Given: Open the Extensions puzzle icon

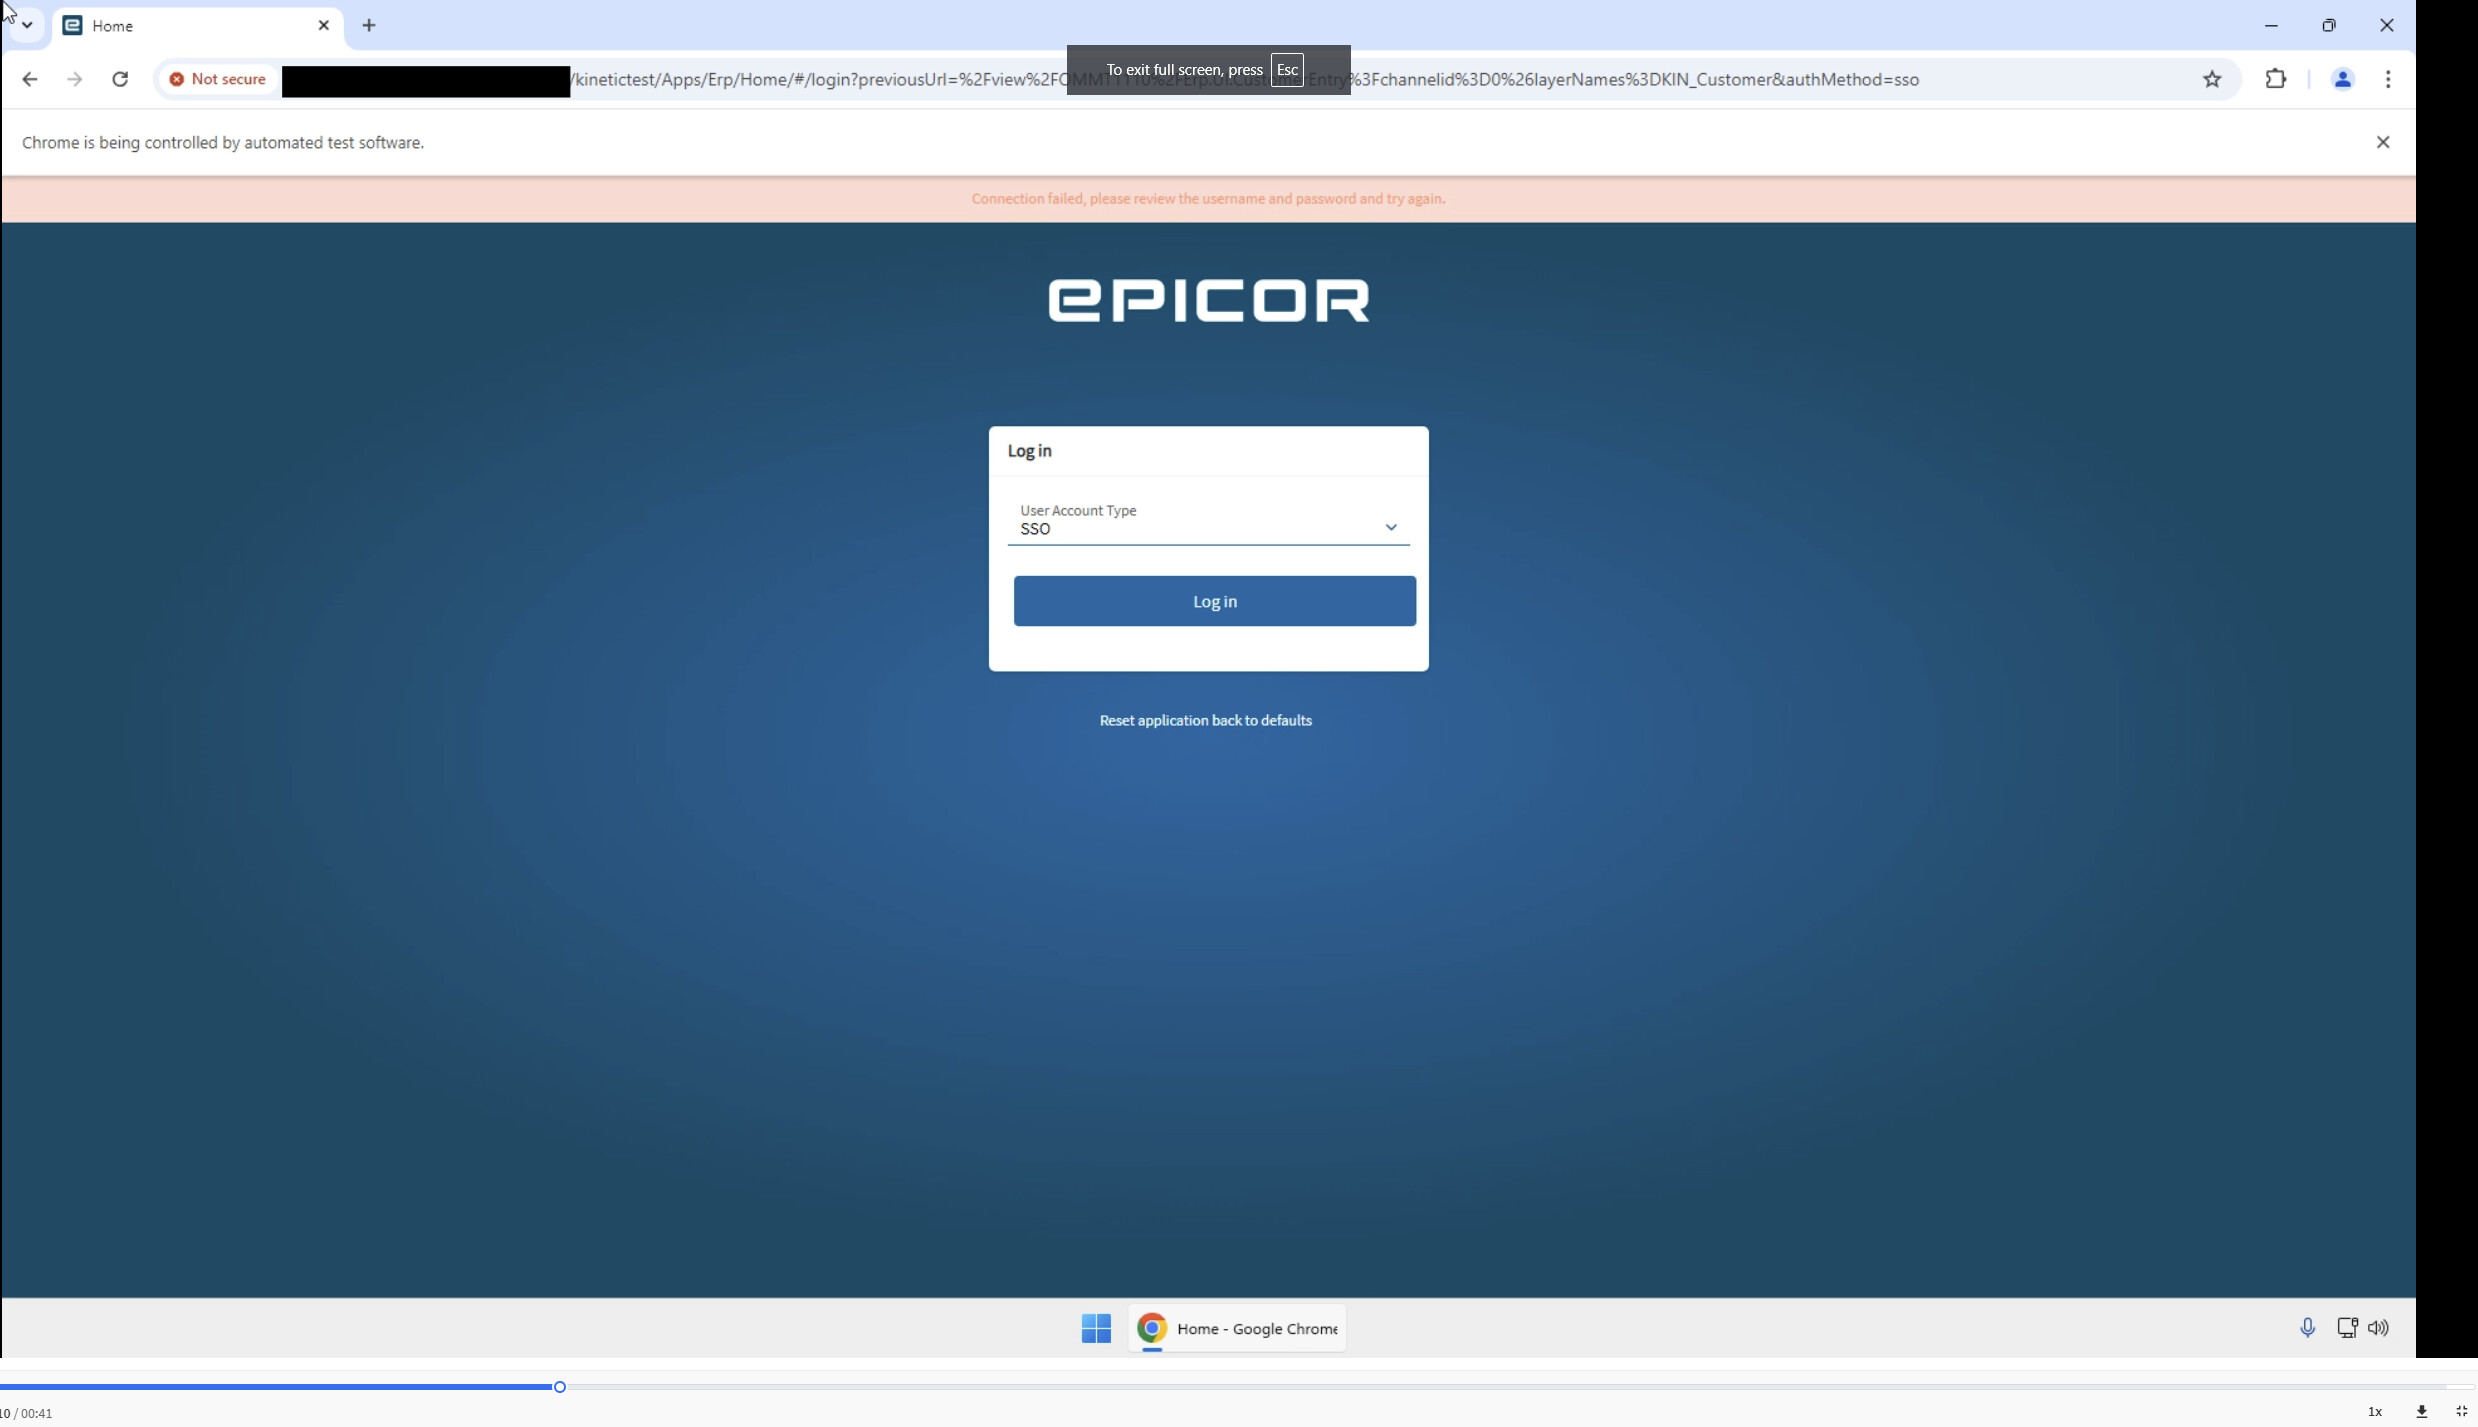Looking at the screenshot, I should point(2275,79).
